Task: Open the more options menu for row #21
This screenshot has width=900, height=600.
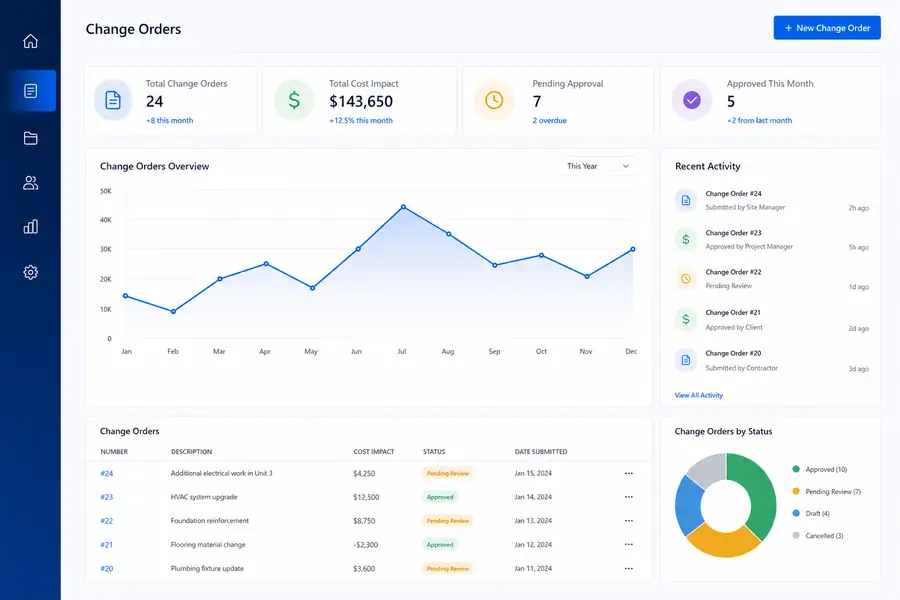Action: click(x=629, y=544)
